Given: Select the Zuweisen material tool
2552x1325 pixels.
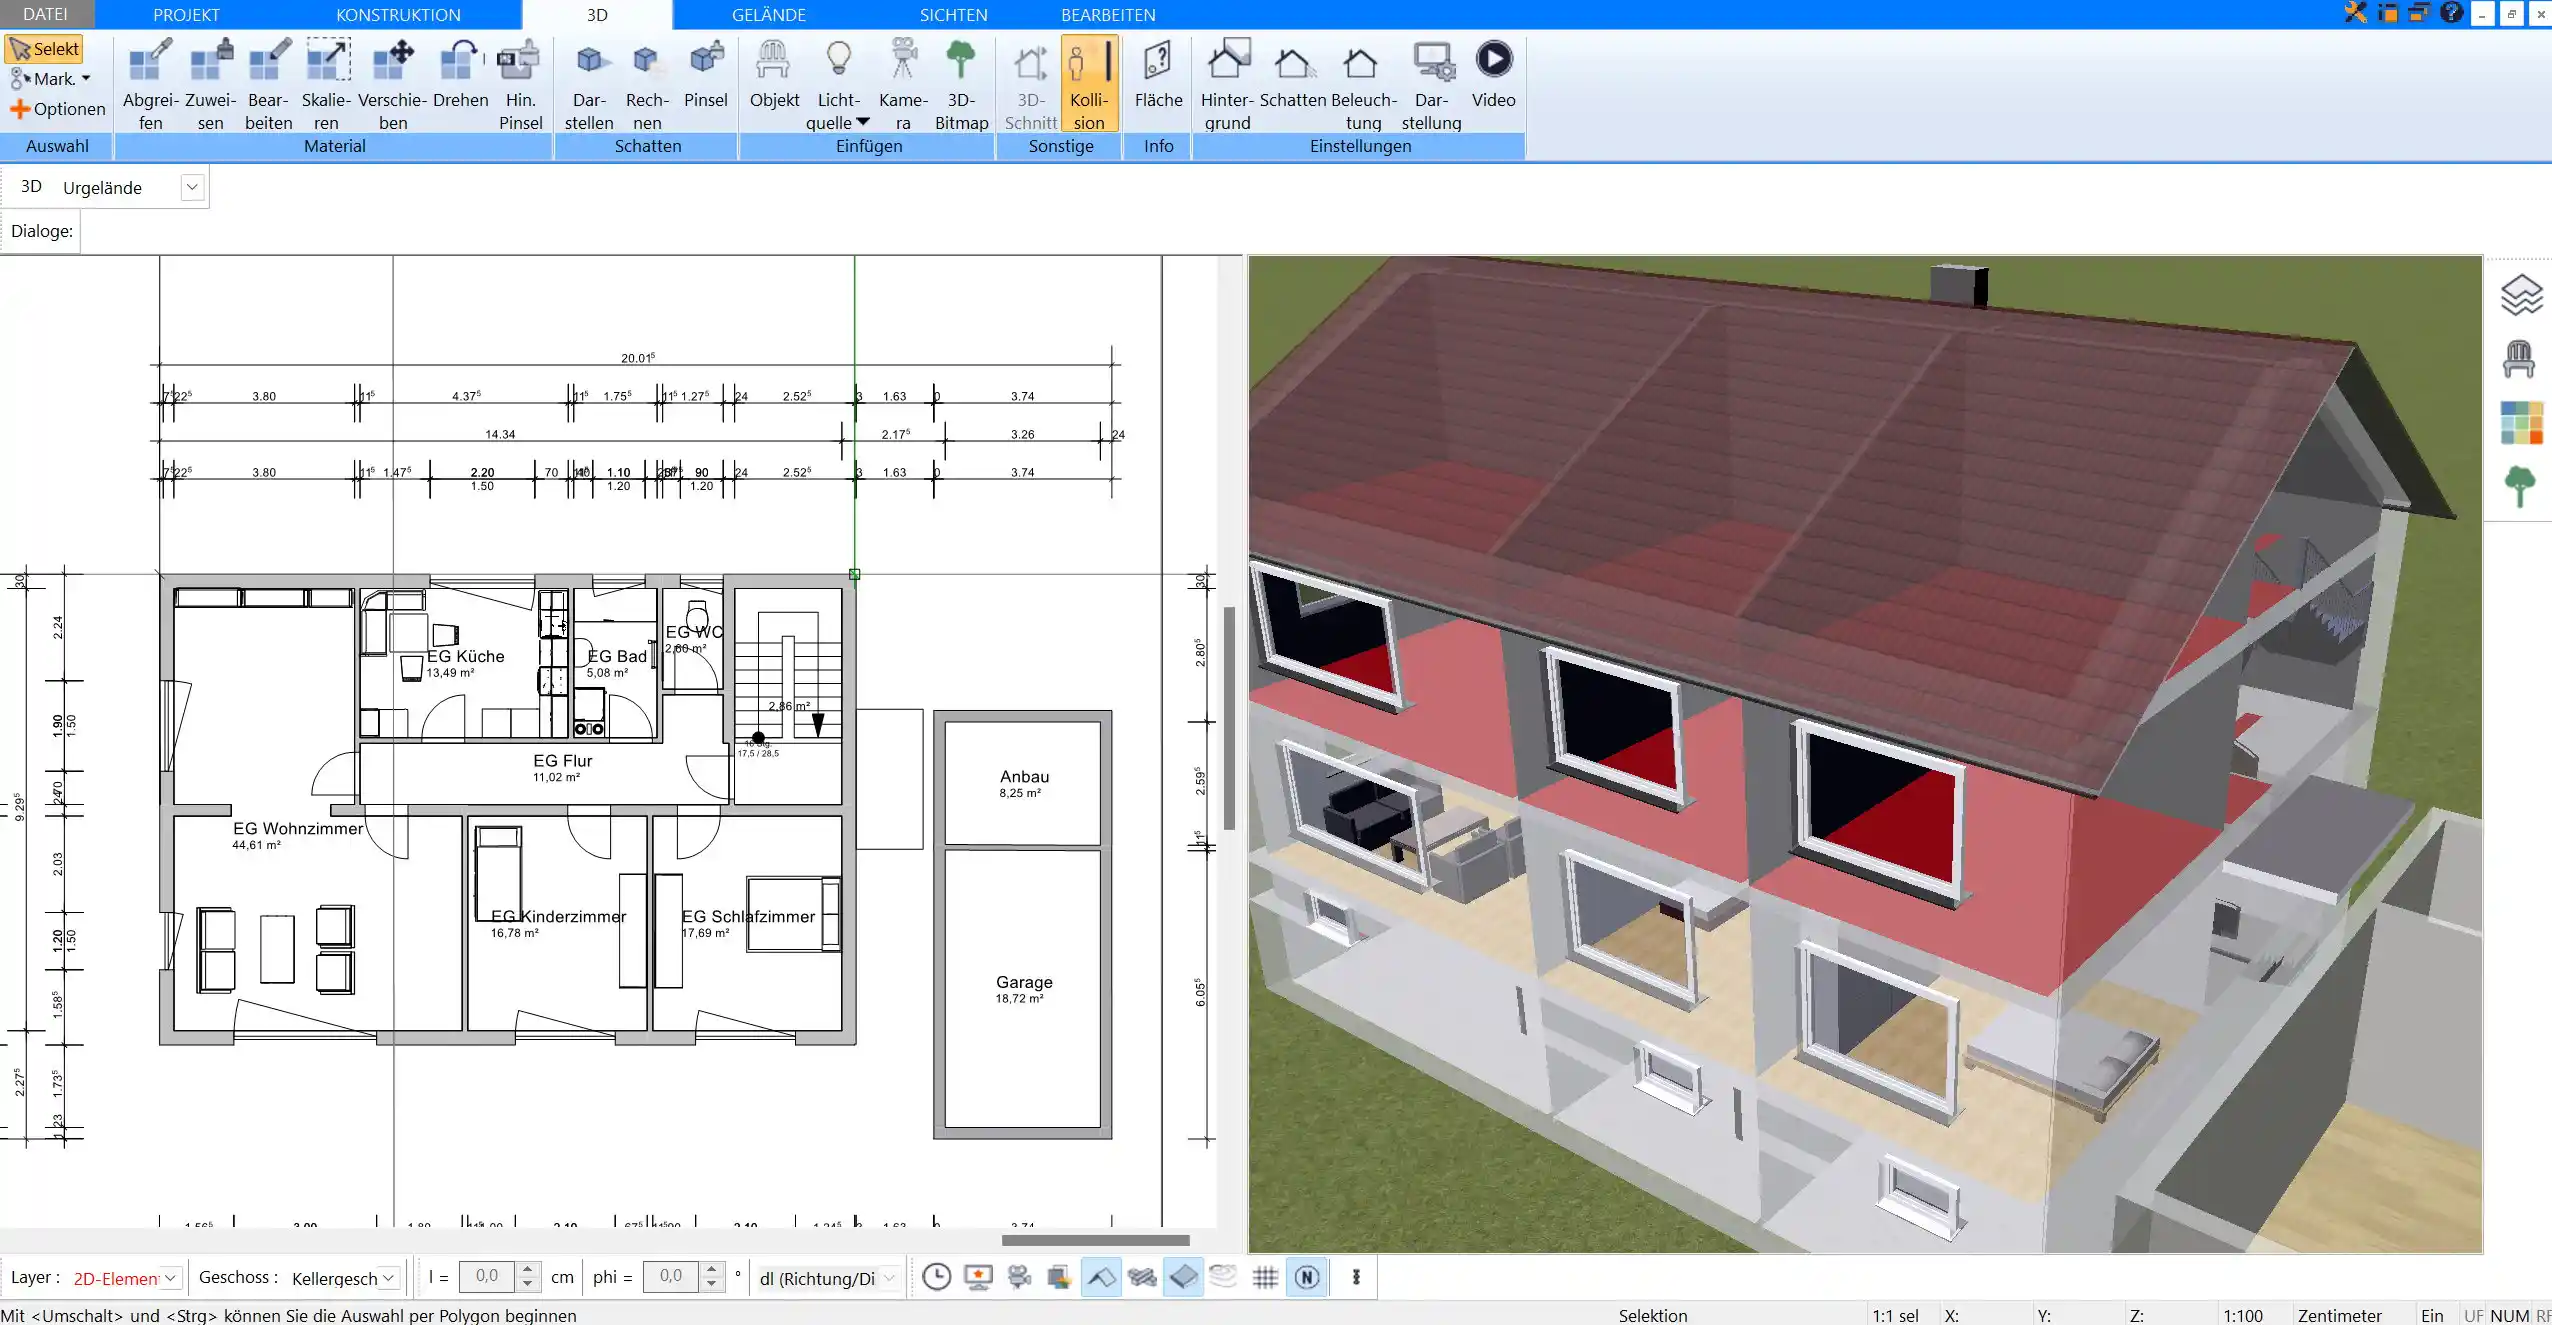Looking at the screenshot, I should (x=210, y=84).
